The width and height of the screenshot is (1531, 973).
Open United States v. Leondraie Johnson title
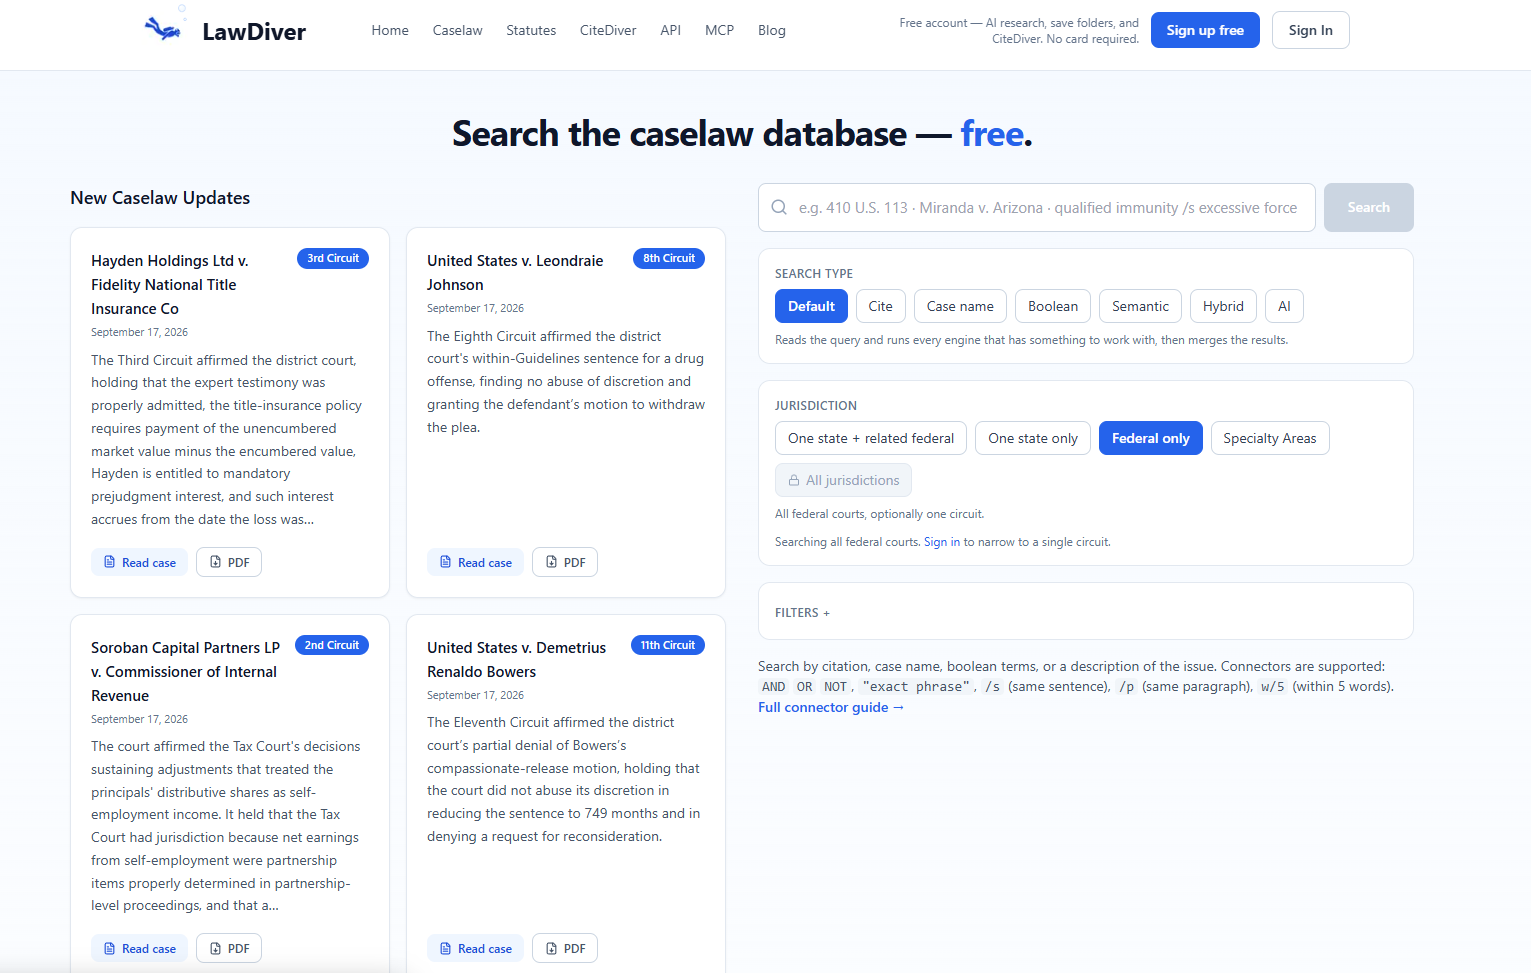click(x=515, y=272)
